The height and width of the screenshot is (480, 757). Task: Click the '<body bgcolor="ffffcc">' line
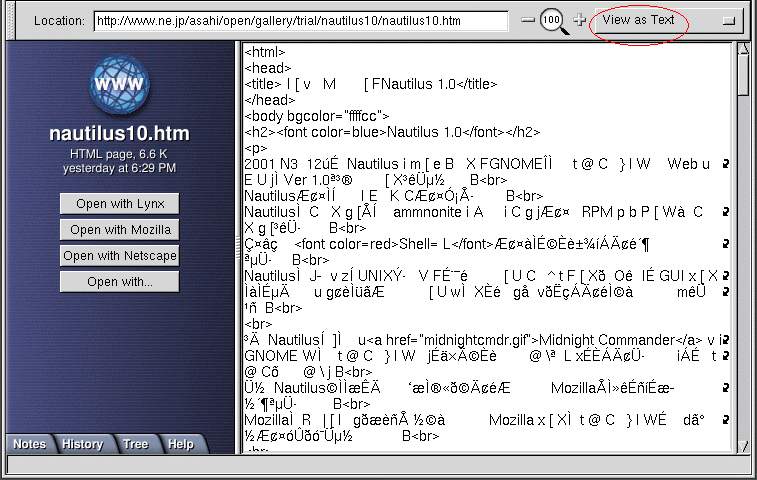tap(317, 116)
